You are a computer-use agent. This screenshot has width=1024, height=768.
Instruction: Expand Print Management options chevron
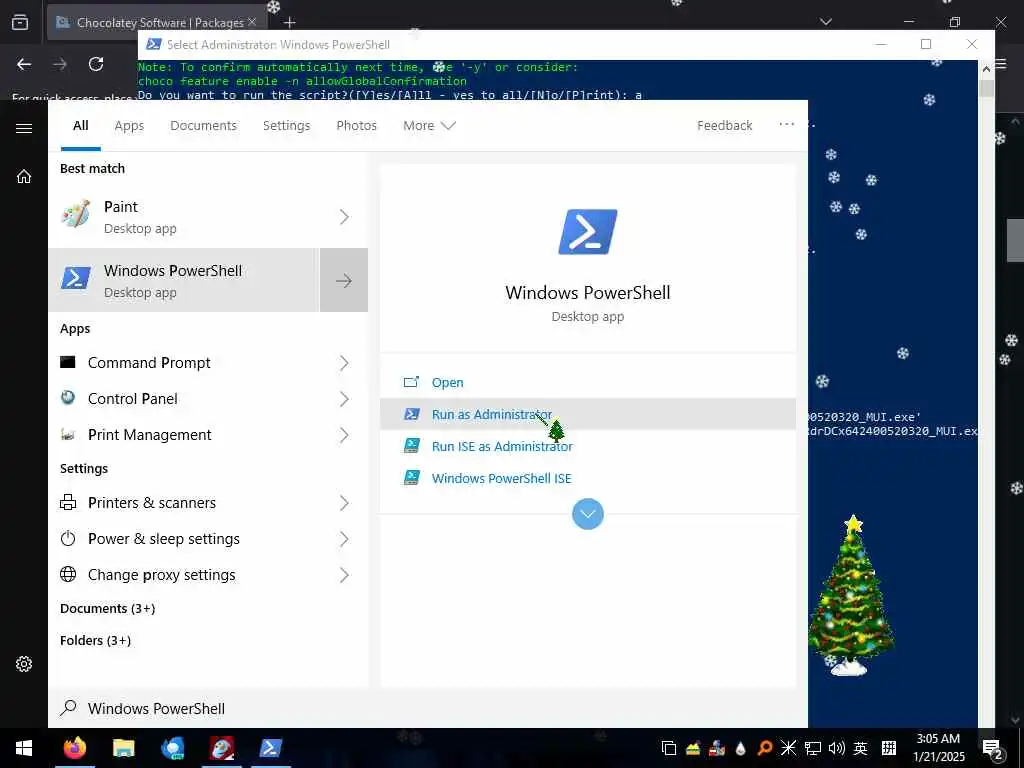click(344, 434)
